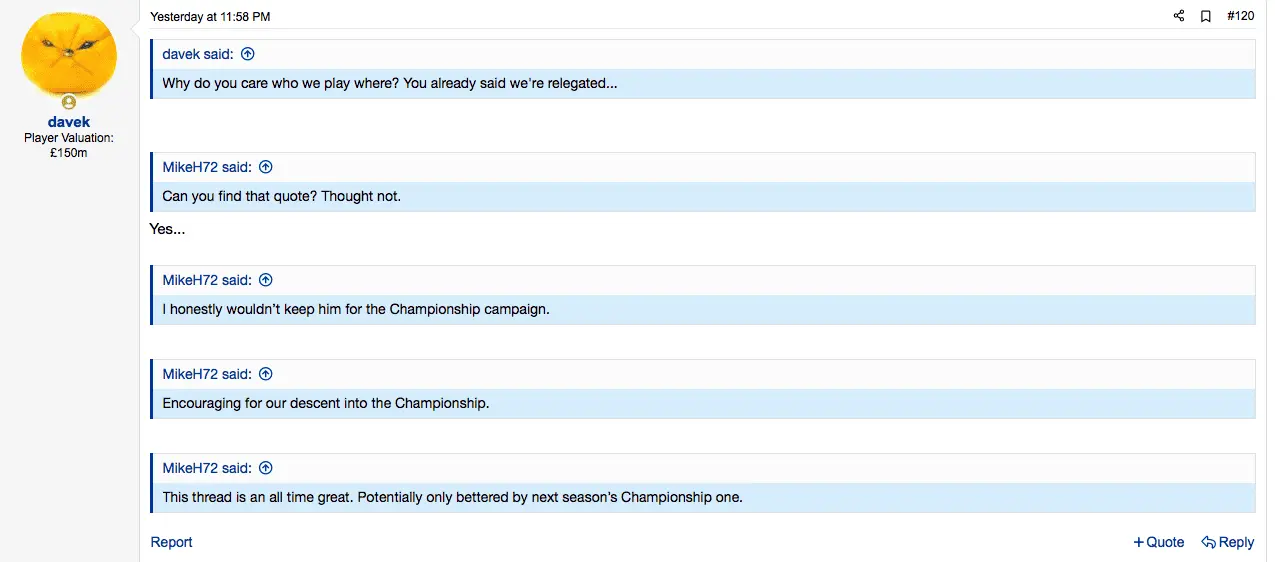Click arrow beside 'This thread is an all time great' quote
The width and height of the screenshot is (1275, 562).
point(266,469)
